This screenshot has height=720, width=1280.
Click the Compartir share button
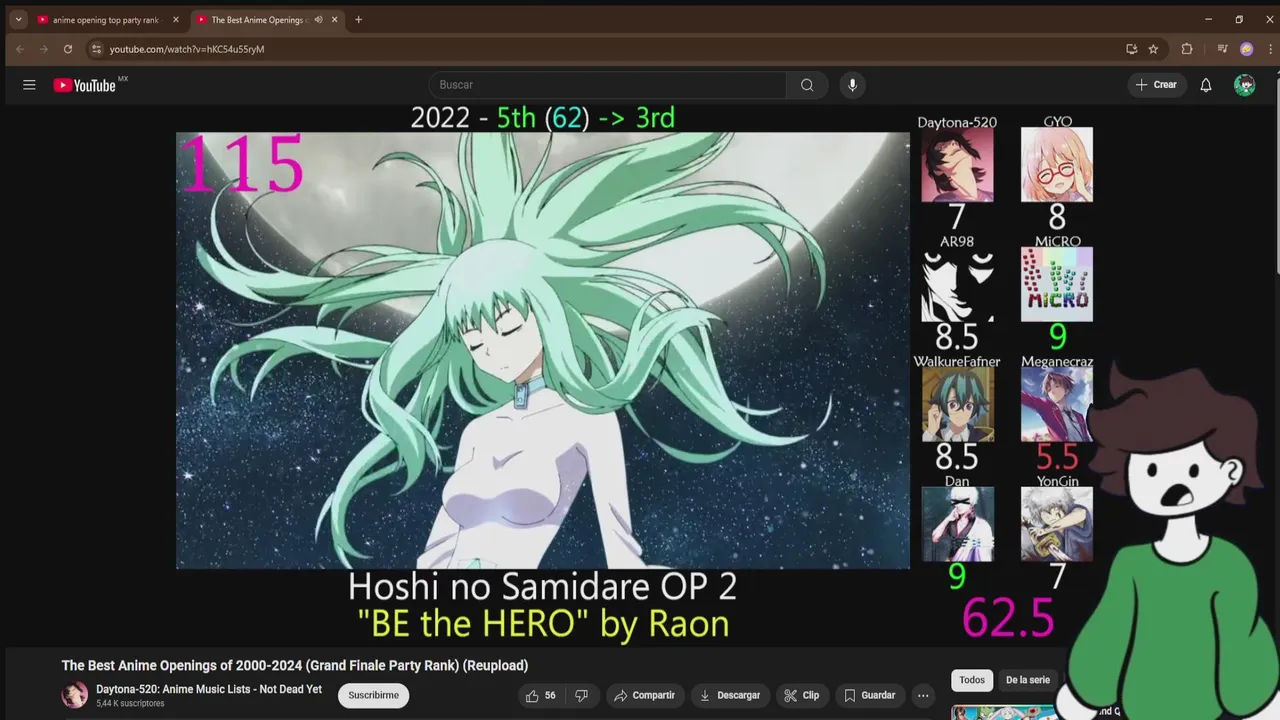coord(644,695)
